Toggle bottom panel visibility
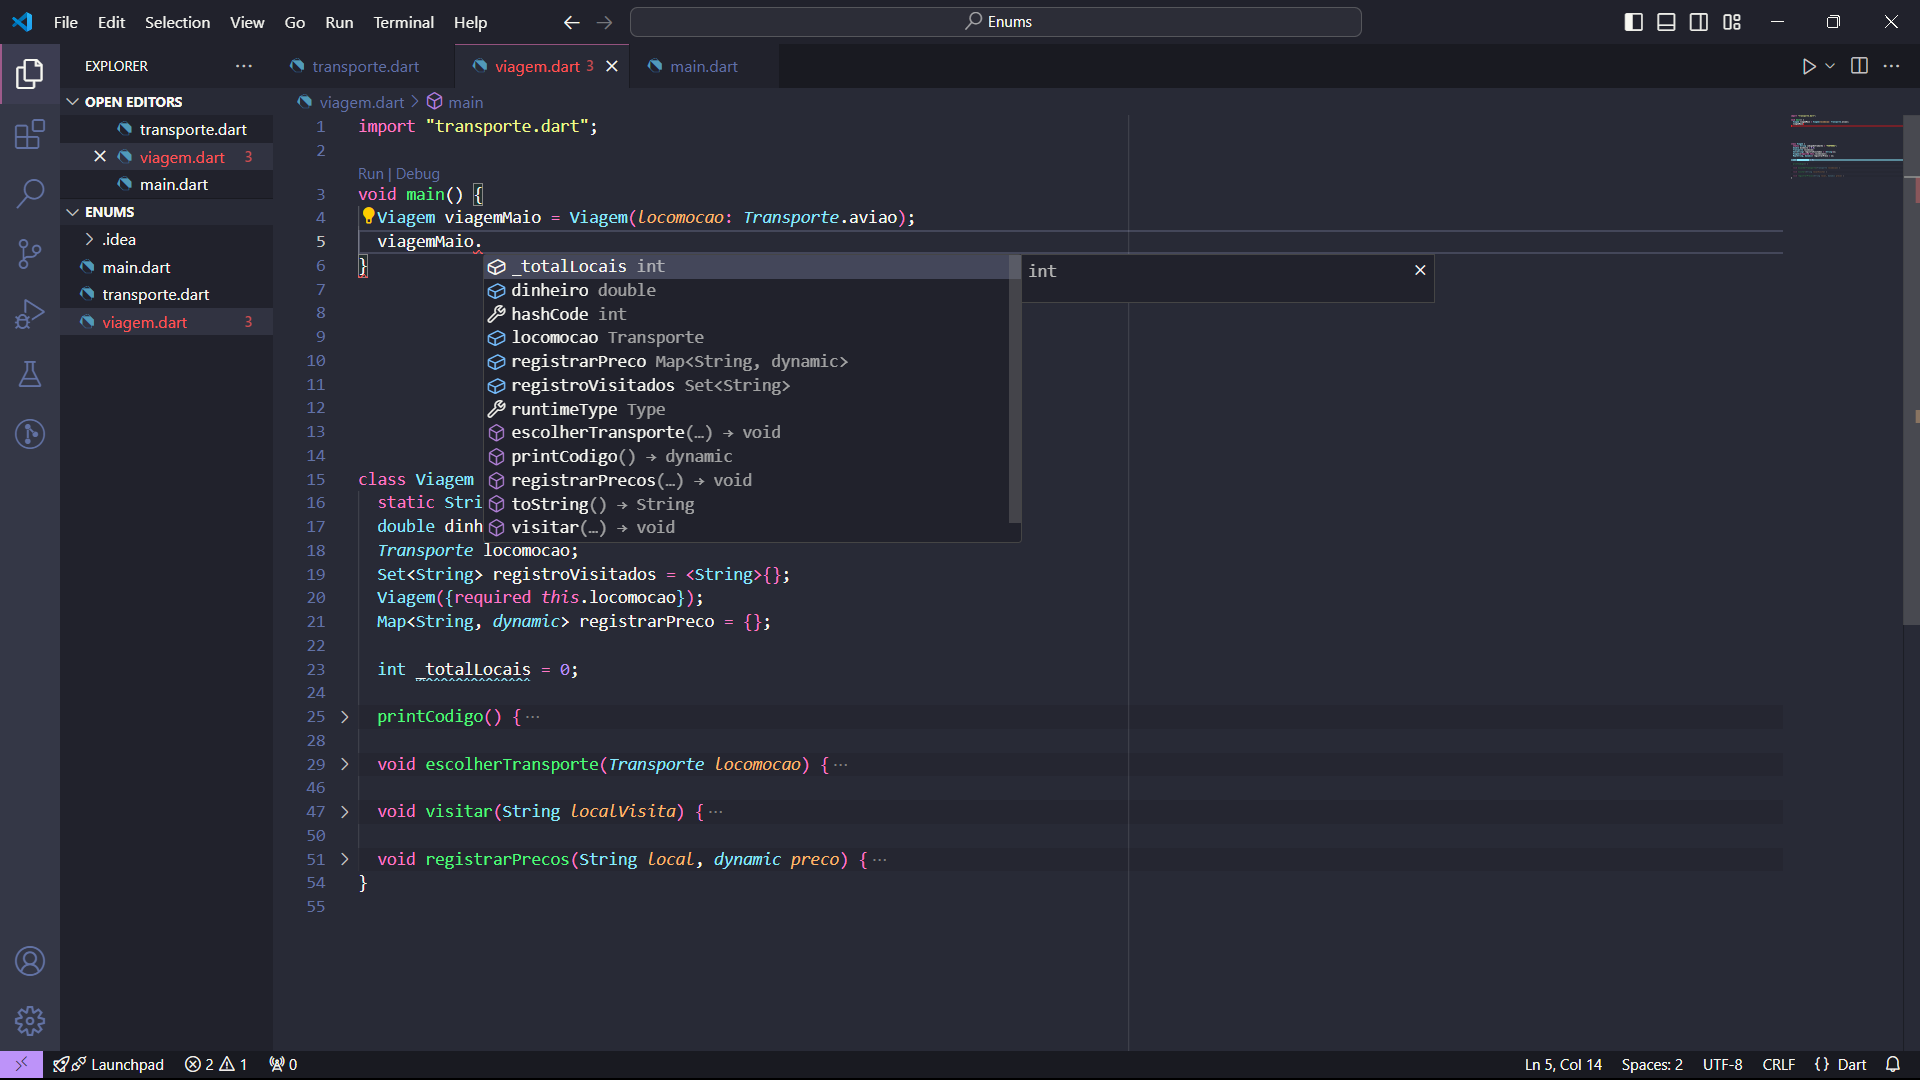This screenshot has width=1920, height=1080. tap(1666, 22)
